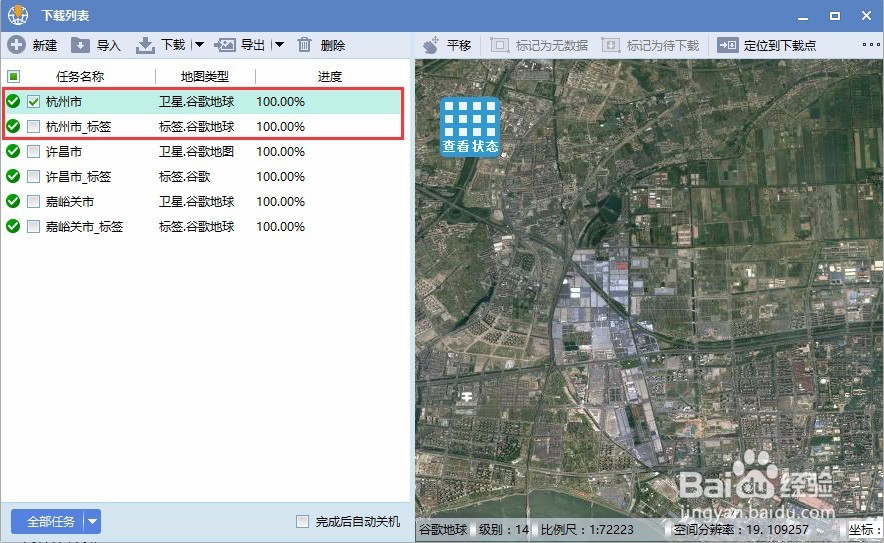Enable 完成后自动关机 checkbox

pyautogui.click(x=303, y=522)
